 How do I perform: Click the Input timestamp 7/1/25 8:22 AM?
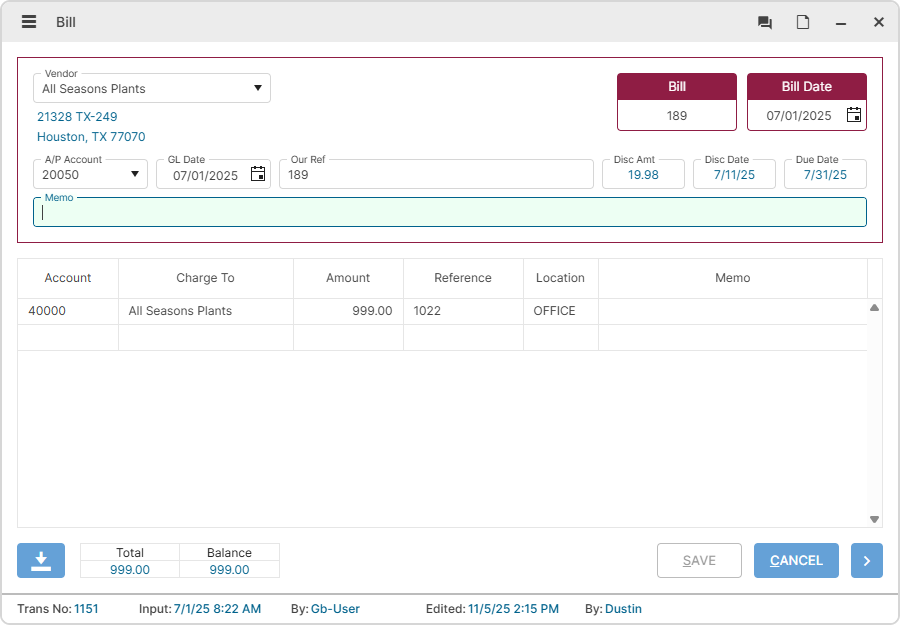(x=217, y=609)
